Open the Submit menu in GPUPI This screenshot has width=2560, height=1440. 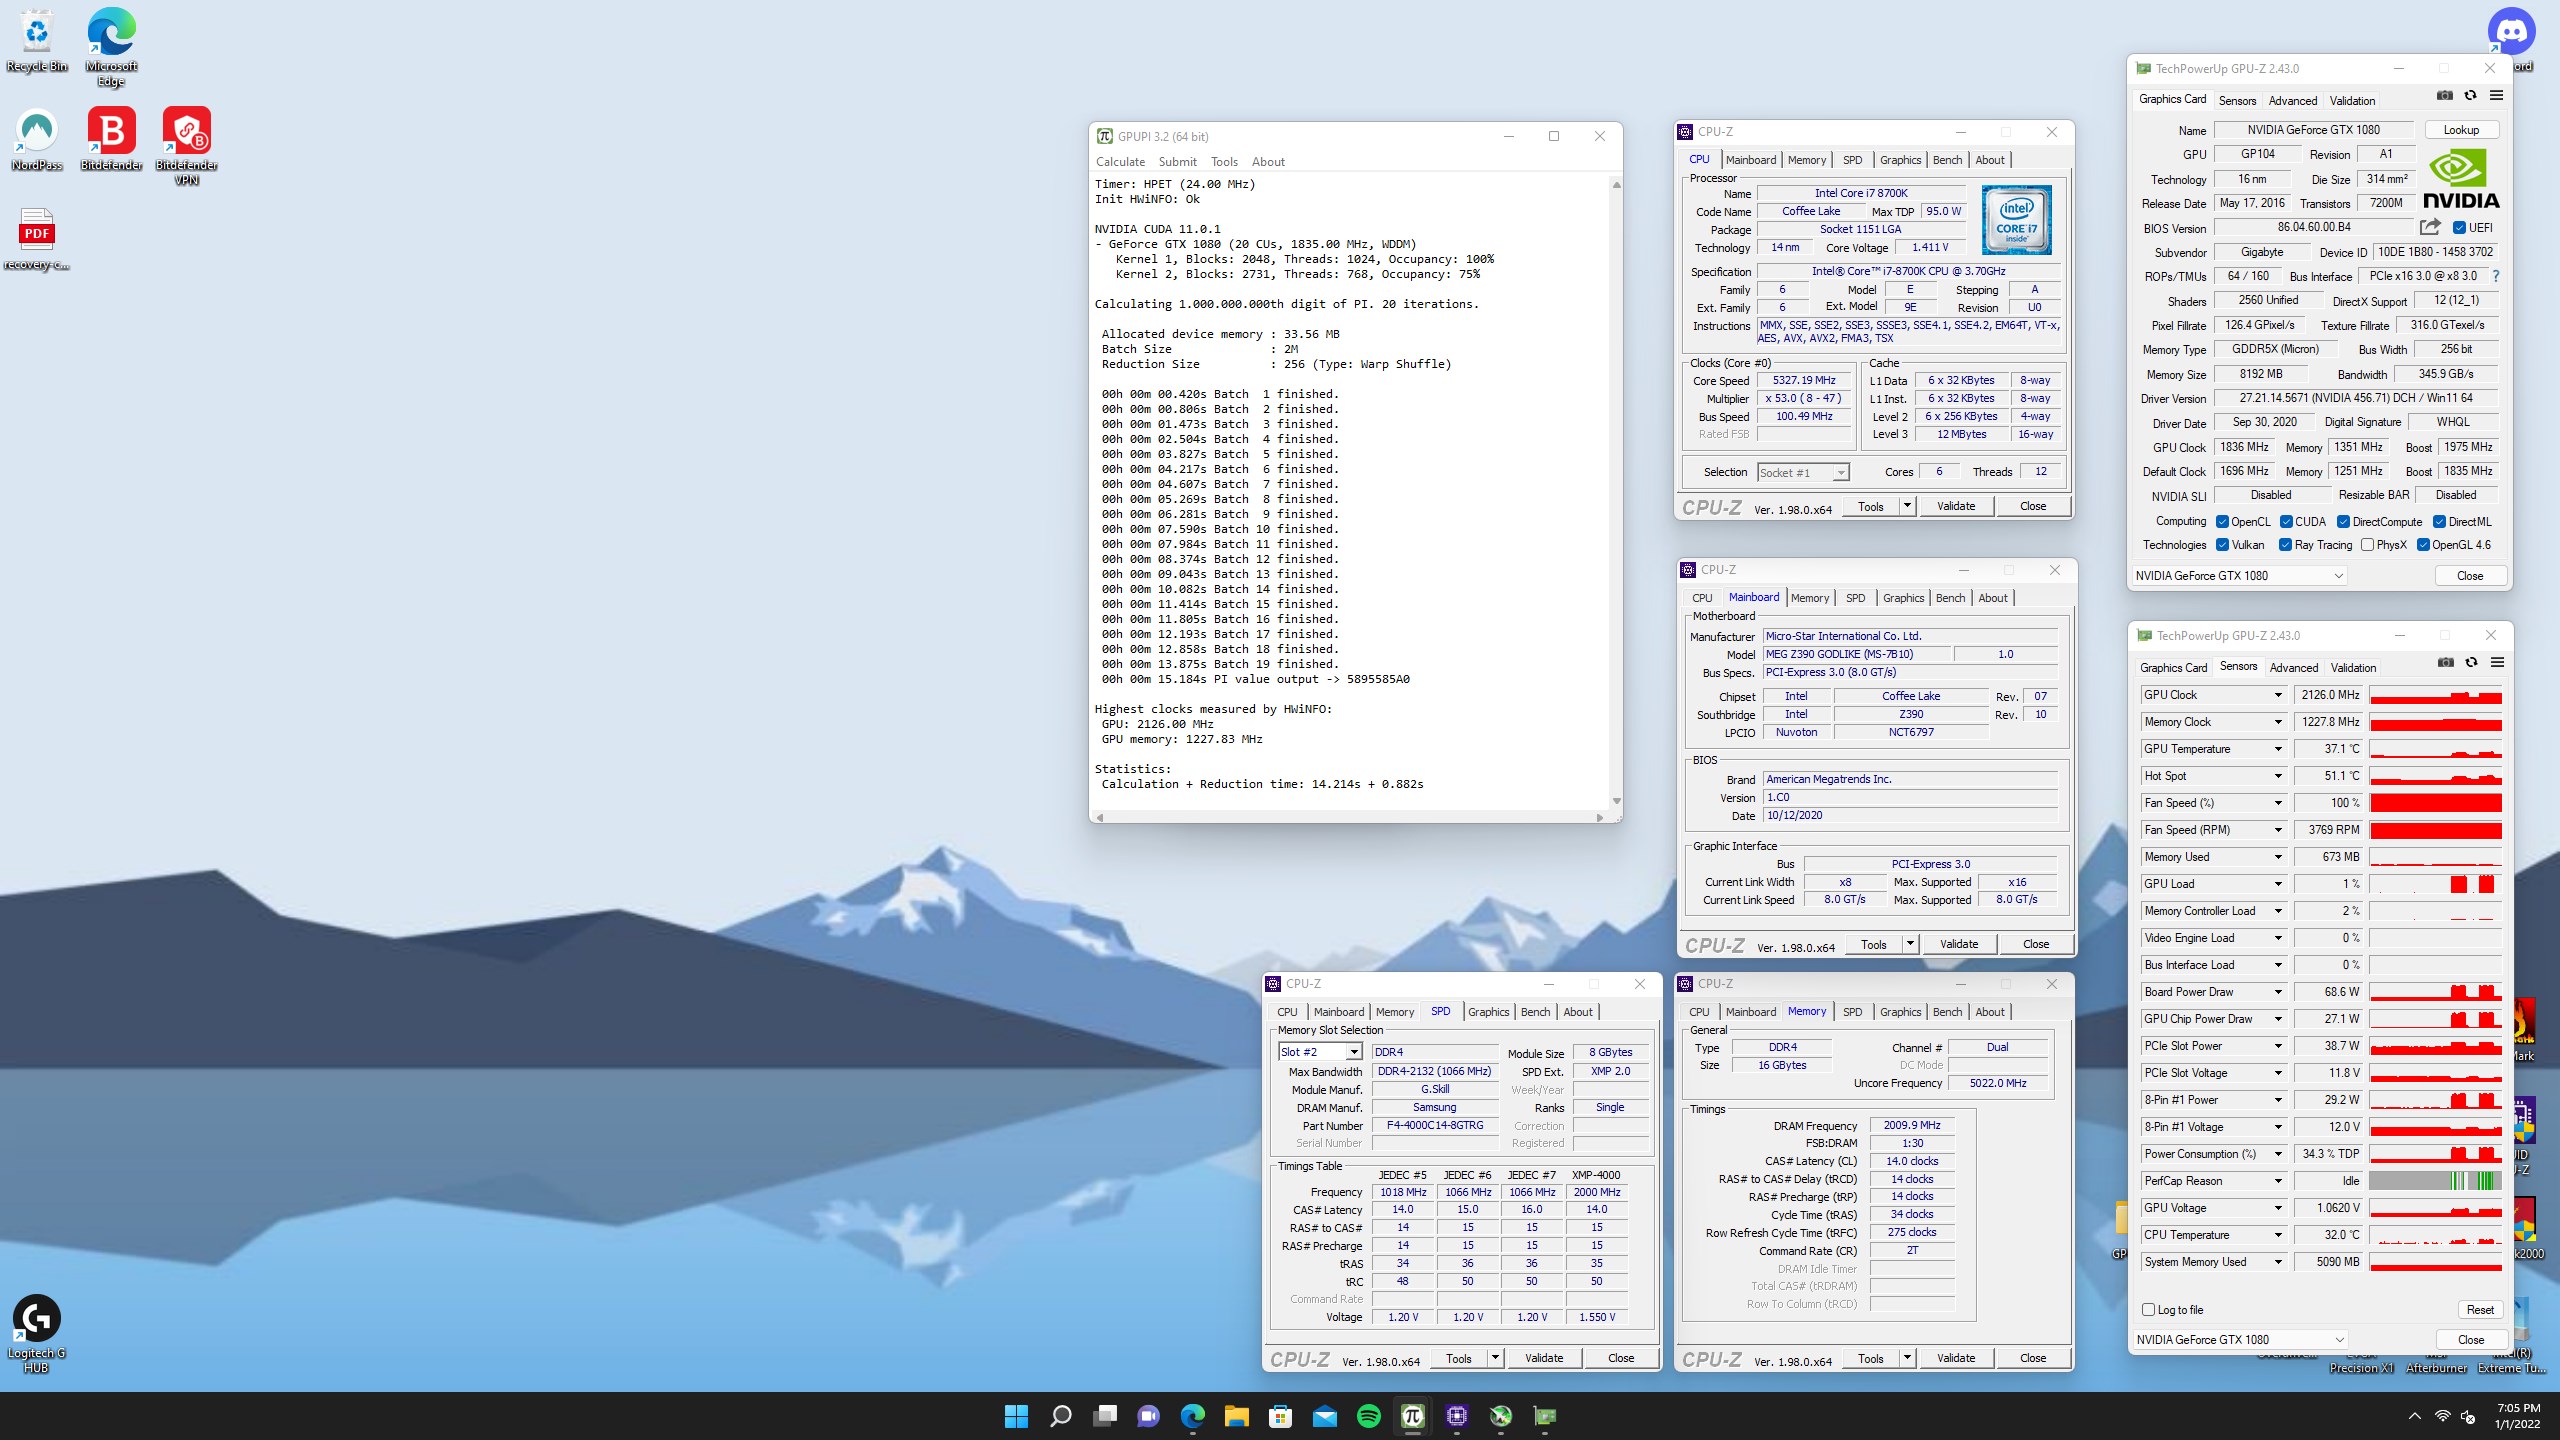(x=1177, y=162)
